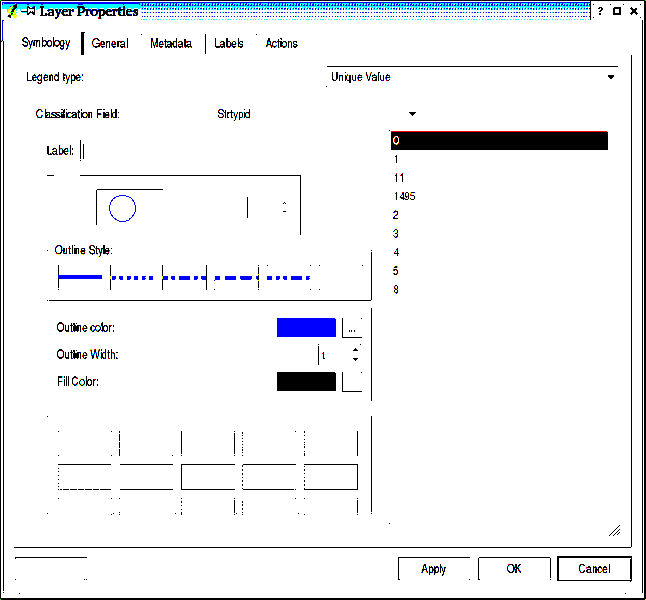The width and height of the screenshot is (646, 600).
Task: Confirm with the OK button
Action: pos(514,569)
